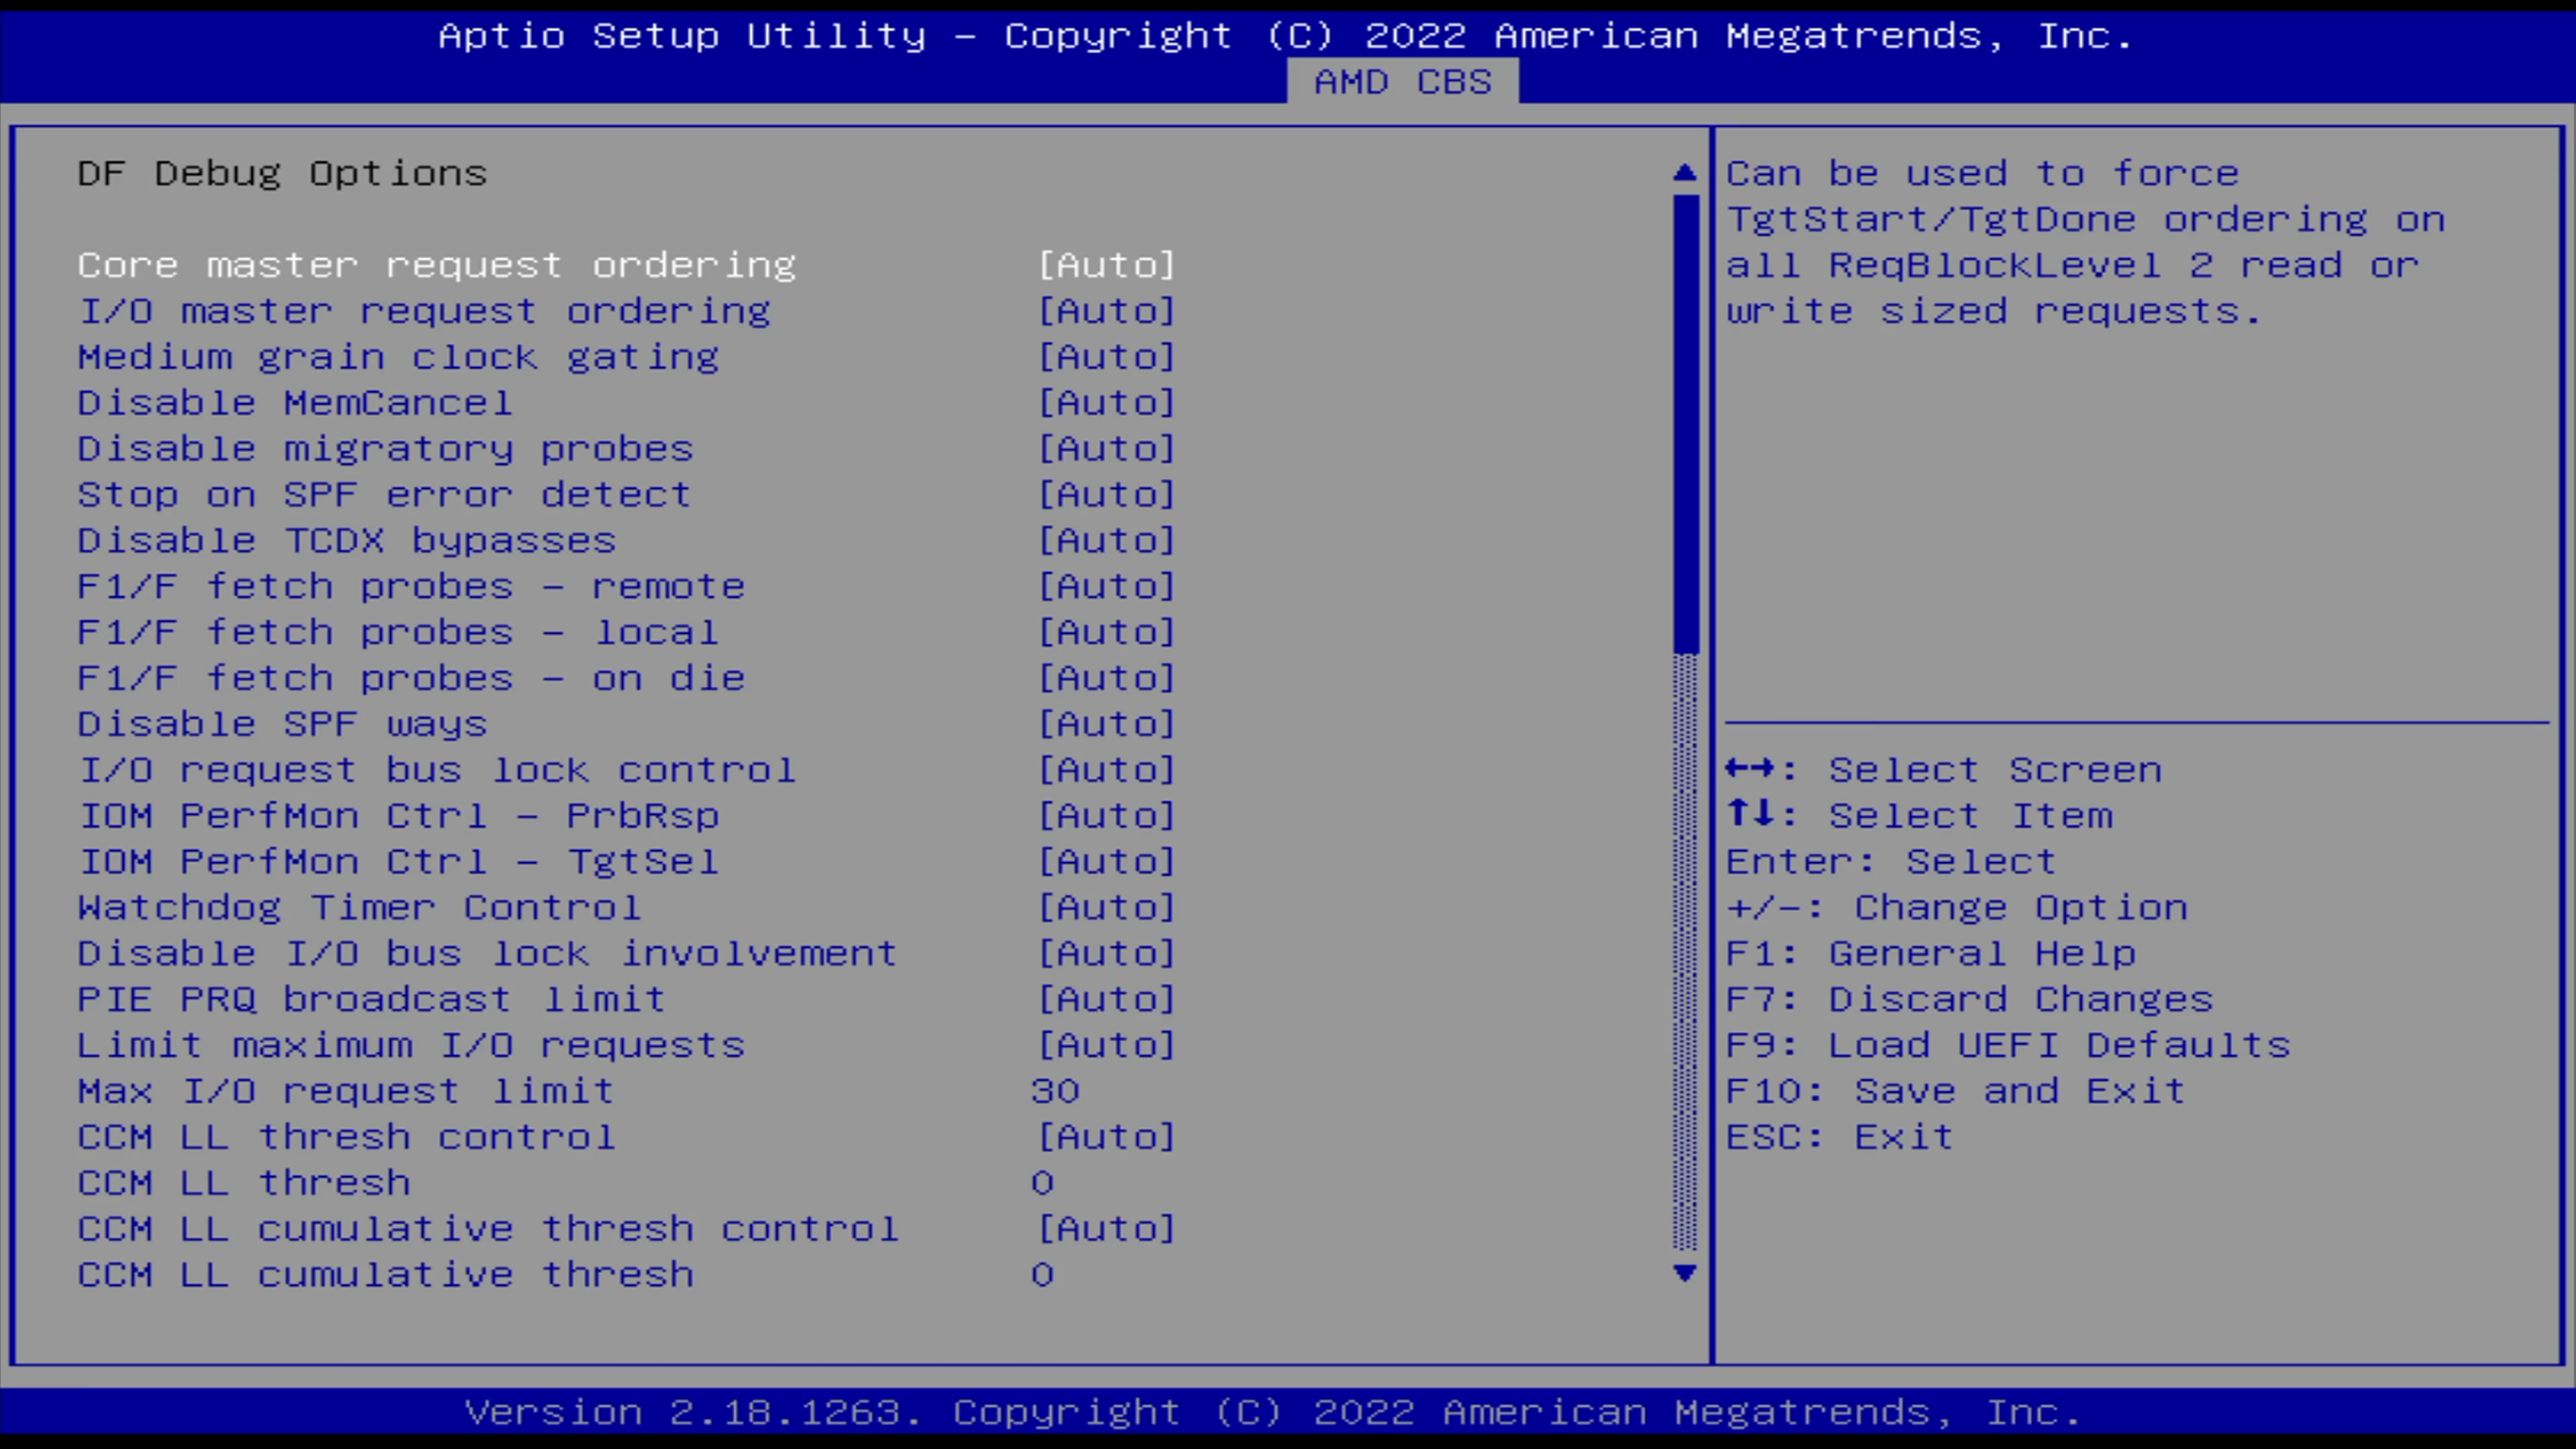2576x1449 pixels.
Task: Click the F9: Load UEFI Defaults hint
Action: 2008,1046
